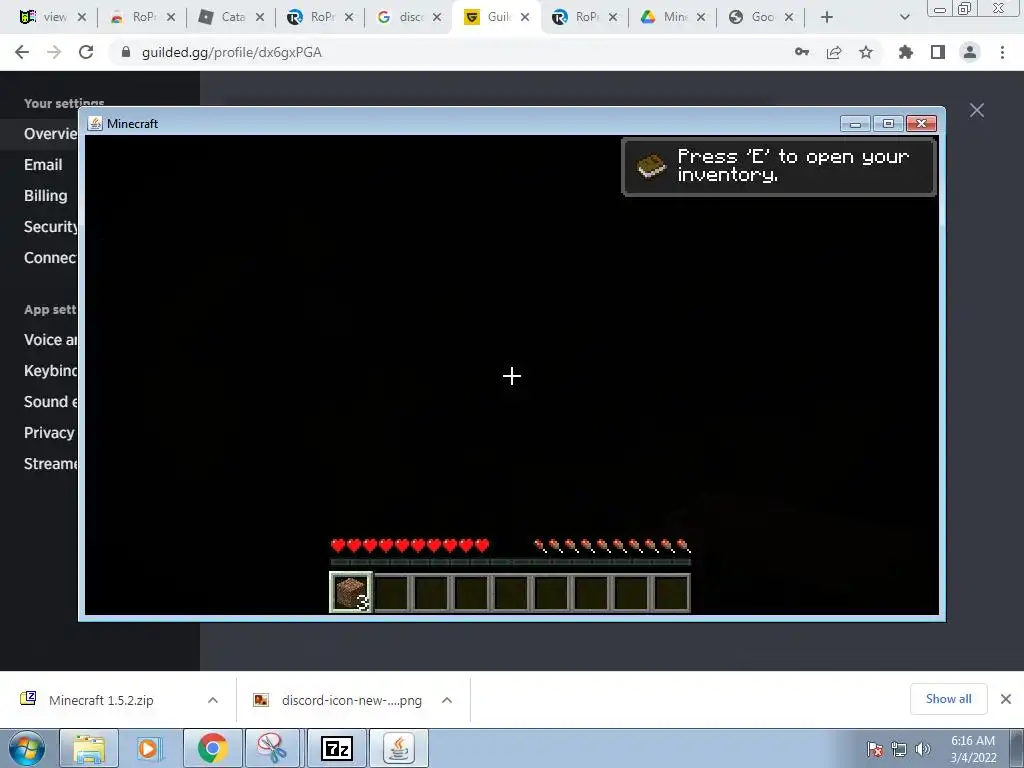This screenshot has width=1024, height=768.
Task: Click the network tray icon
Action: 899,749
